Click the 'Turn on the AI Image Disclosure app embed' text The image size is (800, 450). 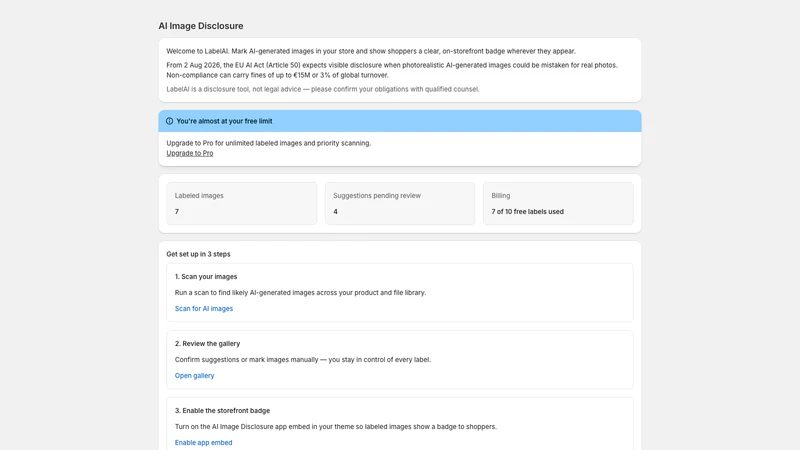coord(335,427)
